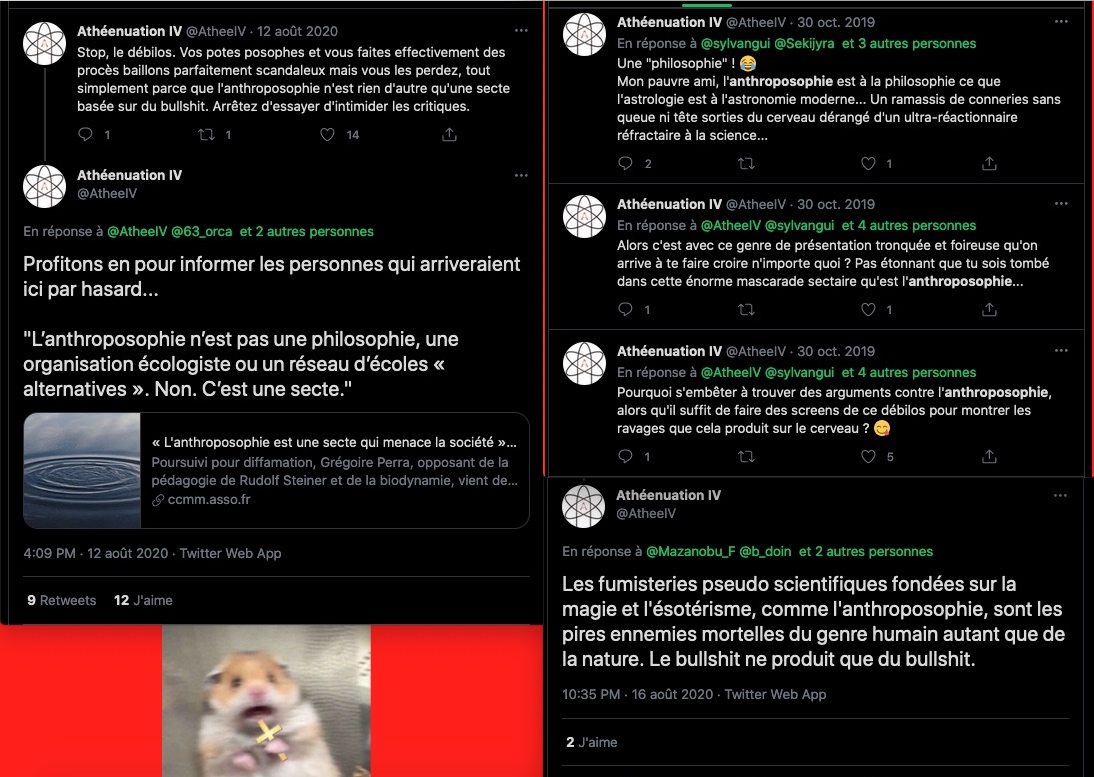This screenshot has height=777, width=1094.
Task: Like the 'Pourquoi s'embêter' tweet with 5 likes
Action: pyautogui.click(x=868, y=456)
